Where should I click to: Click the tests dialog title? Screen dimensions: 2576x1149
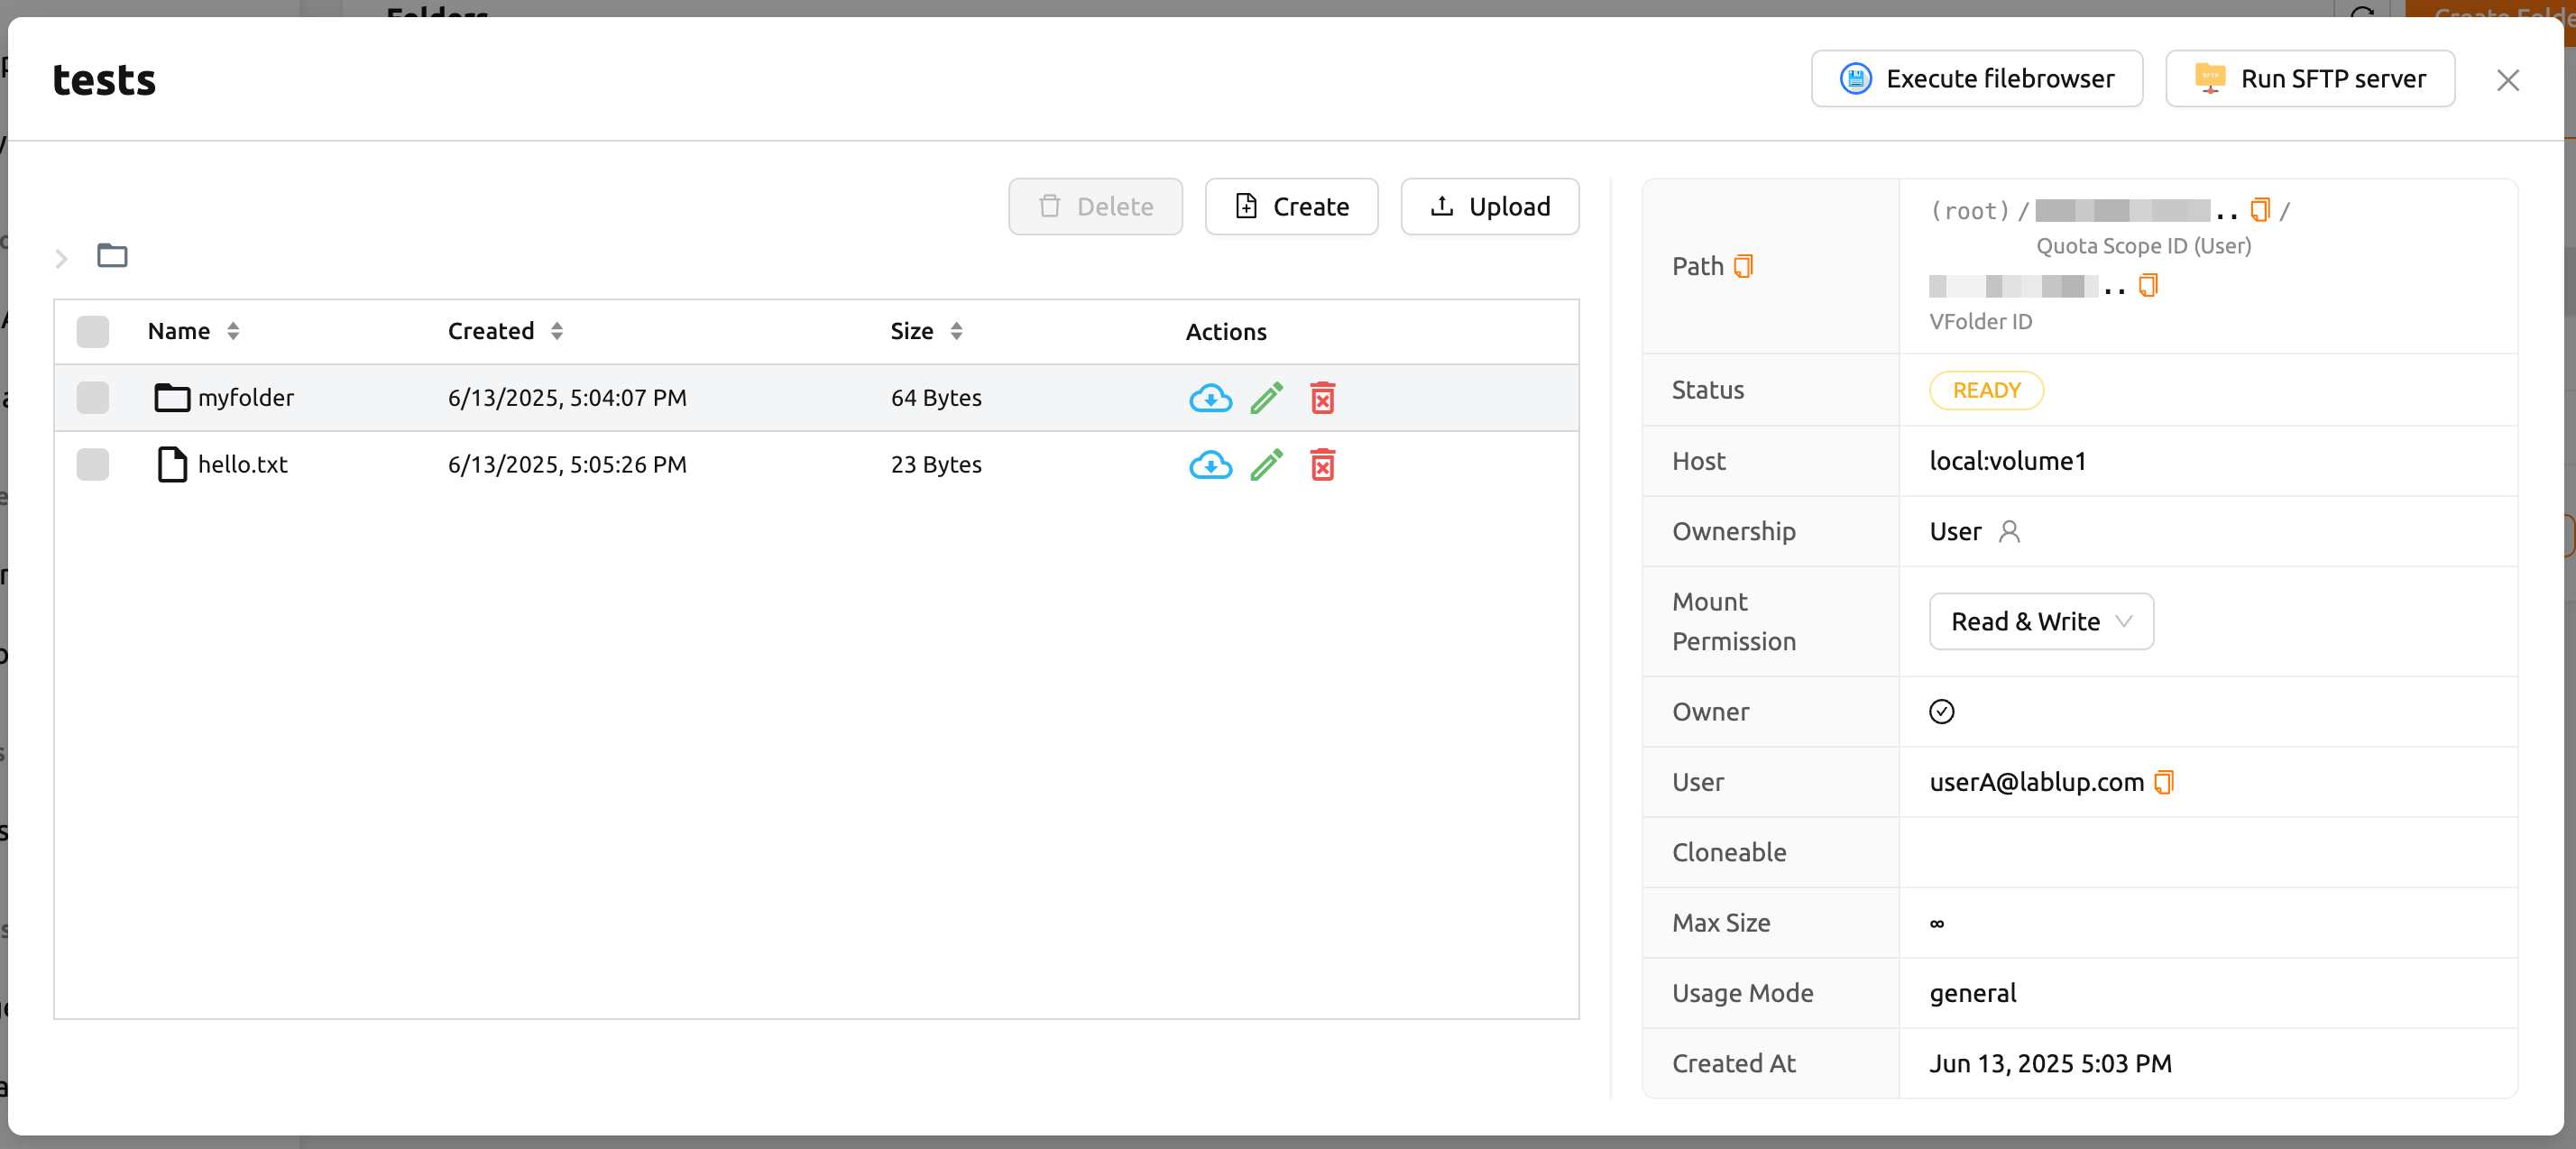click(x=104, y=80)
